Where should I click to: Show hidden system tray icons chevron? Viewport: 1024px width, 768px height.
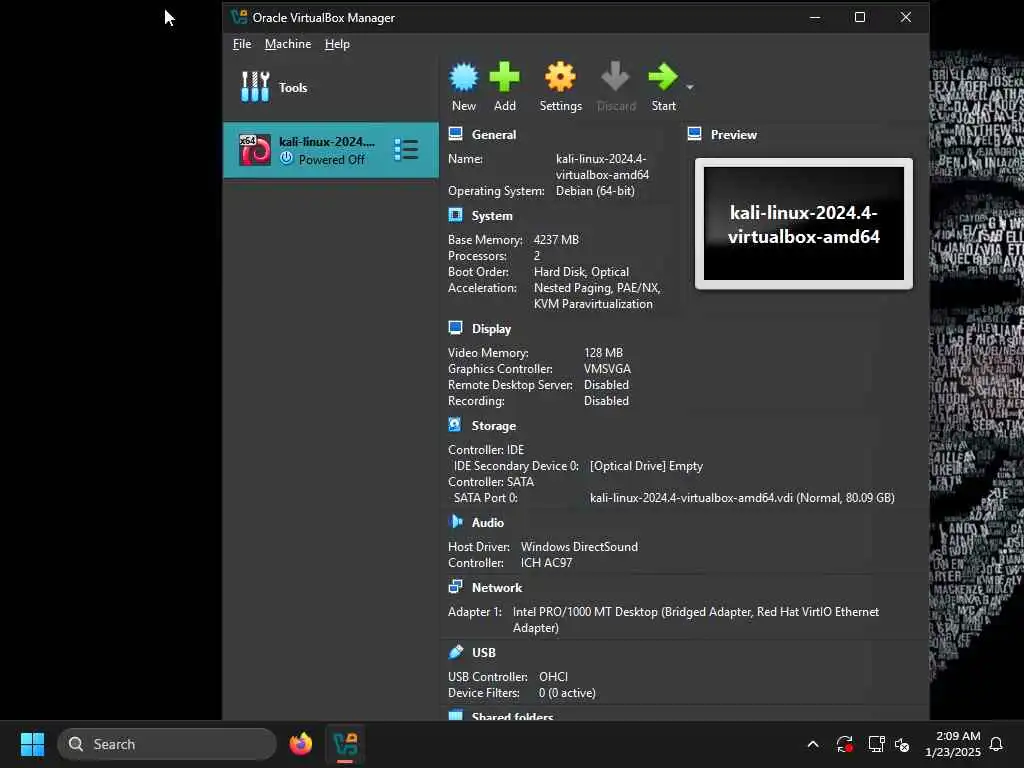click(812, 744)
